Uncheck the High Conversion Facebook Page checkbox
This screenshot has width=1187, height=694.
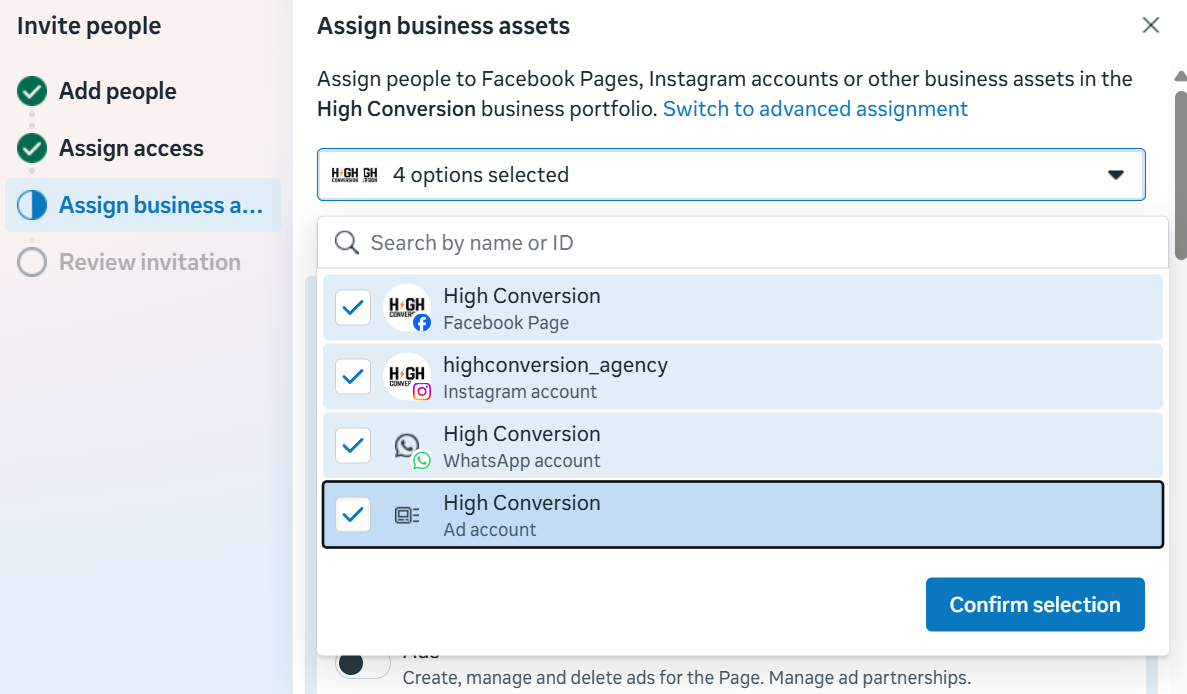(x=353, y=307)
